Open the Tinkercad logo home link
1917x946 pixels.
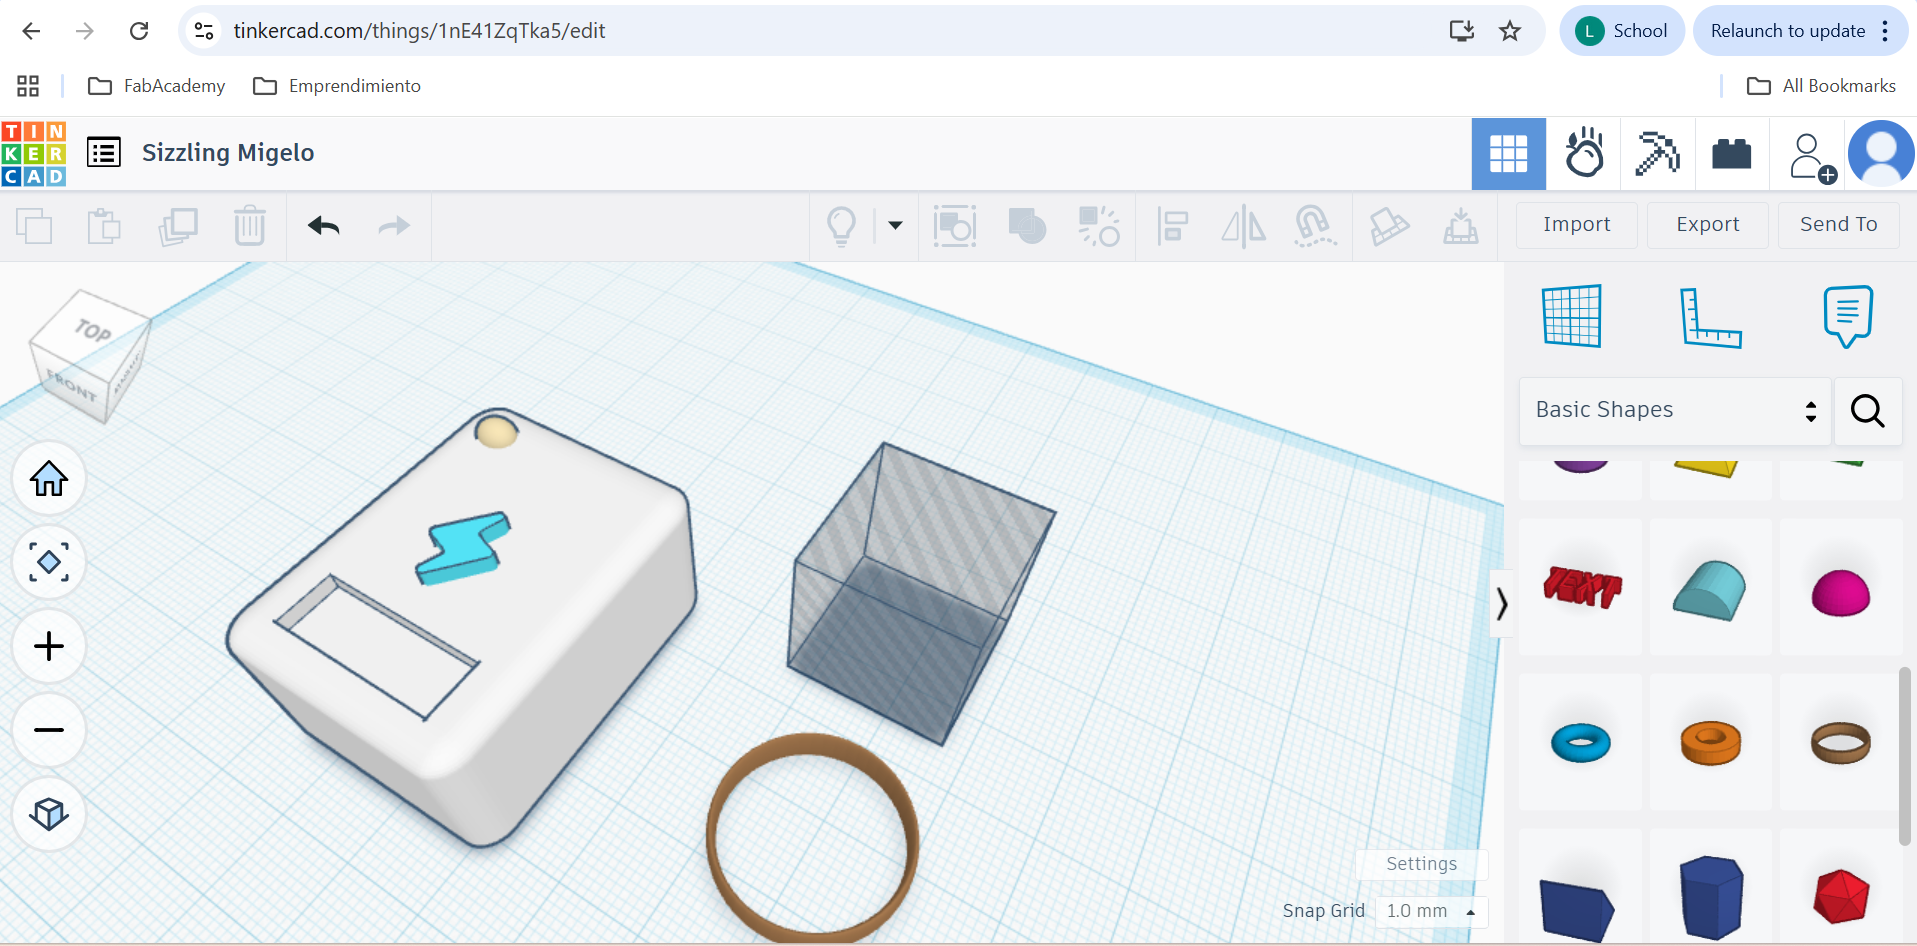coord(34,154)
